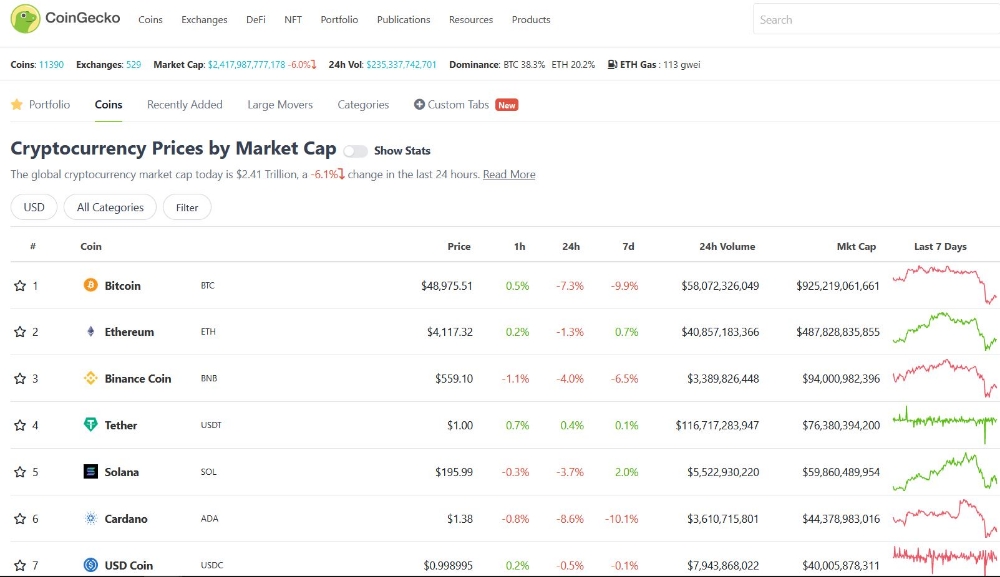Open the DeFi menu

pos(256,20)
